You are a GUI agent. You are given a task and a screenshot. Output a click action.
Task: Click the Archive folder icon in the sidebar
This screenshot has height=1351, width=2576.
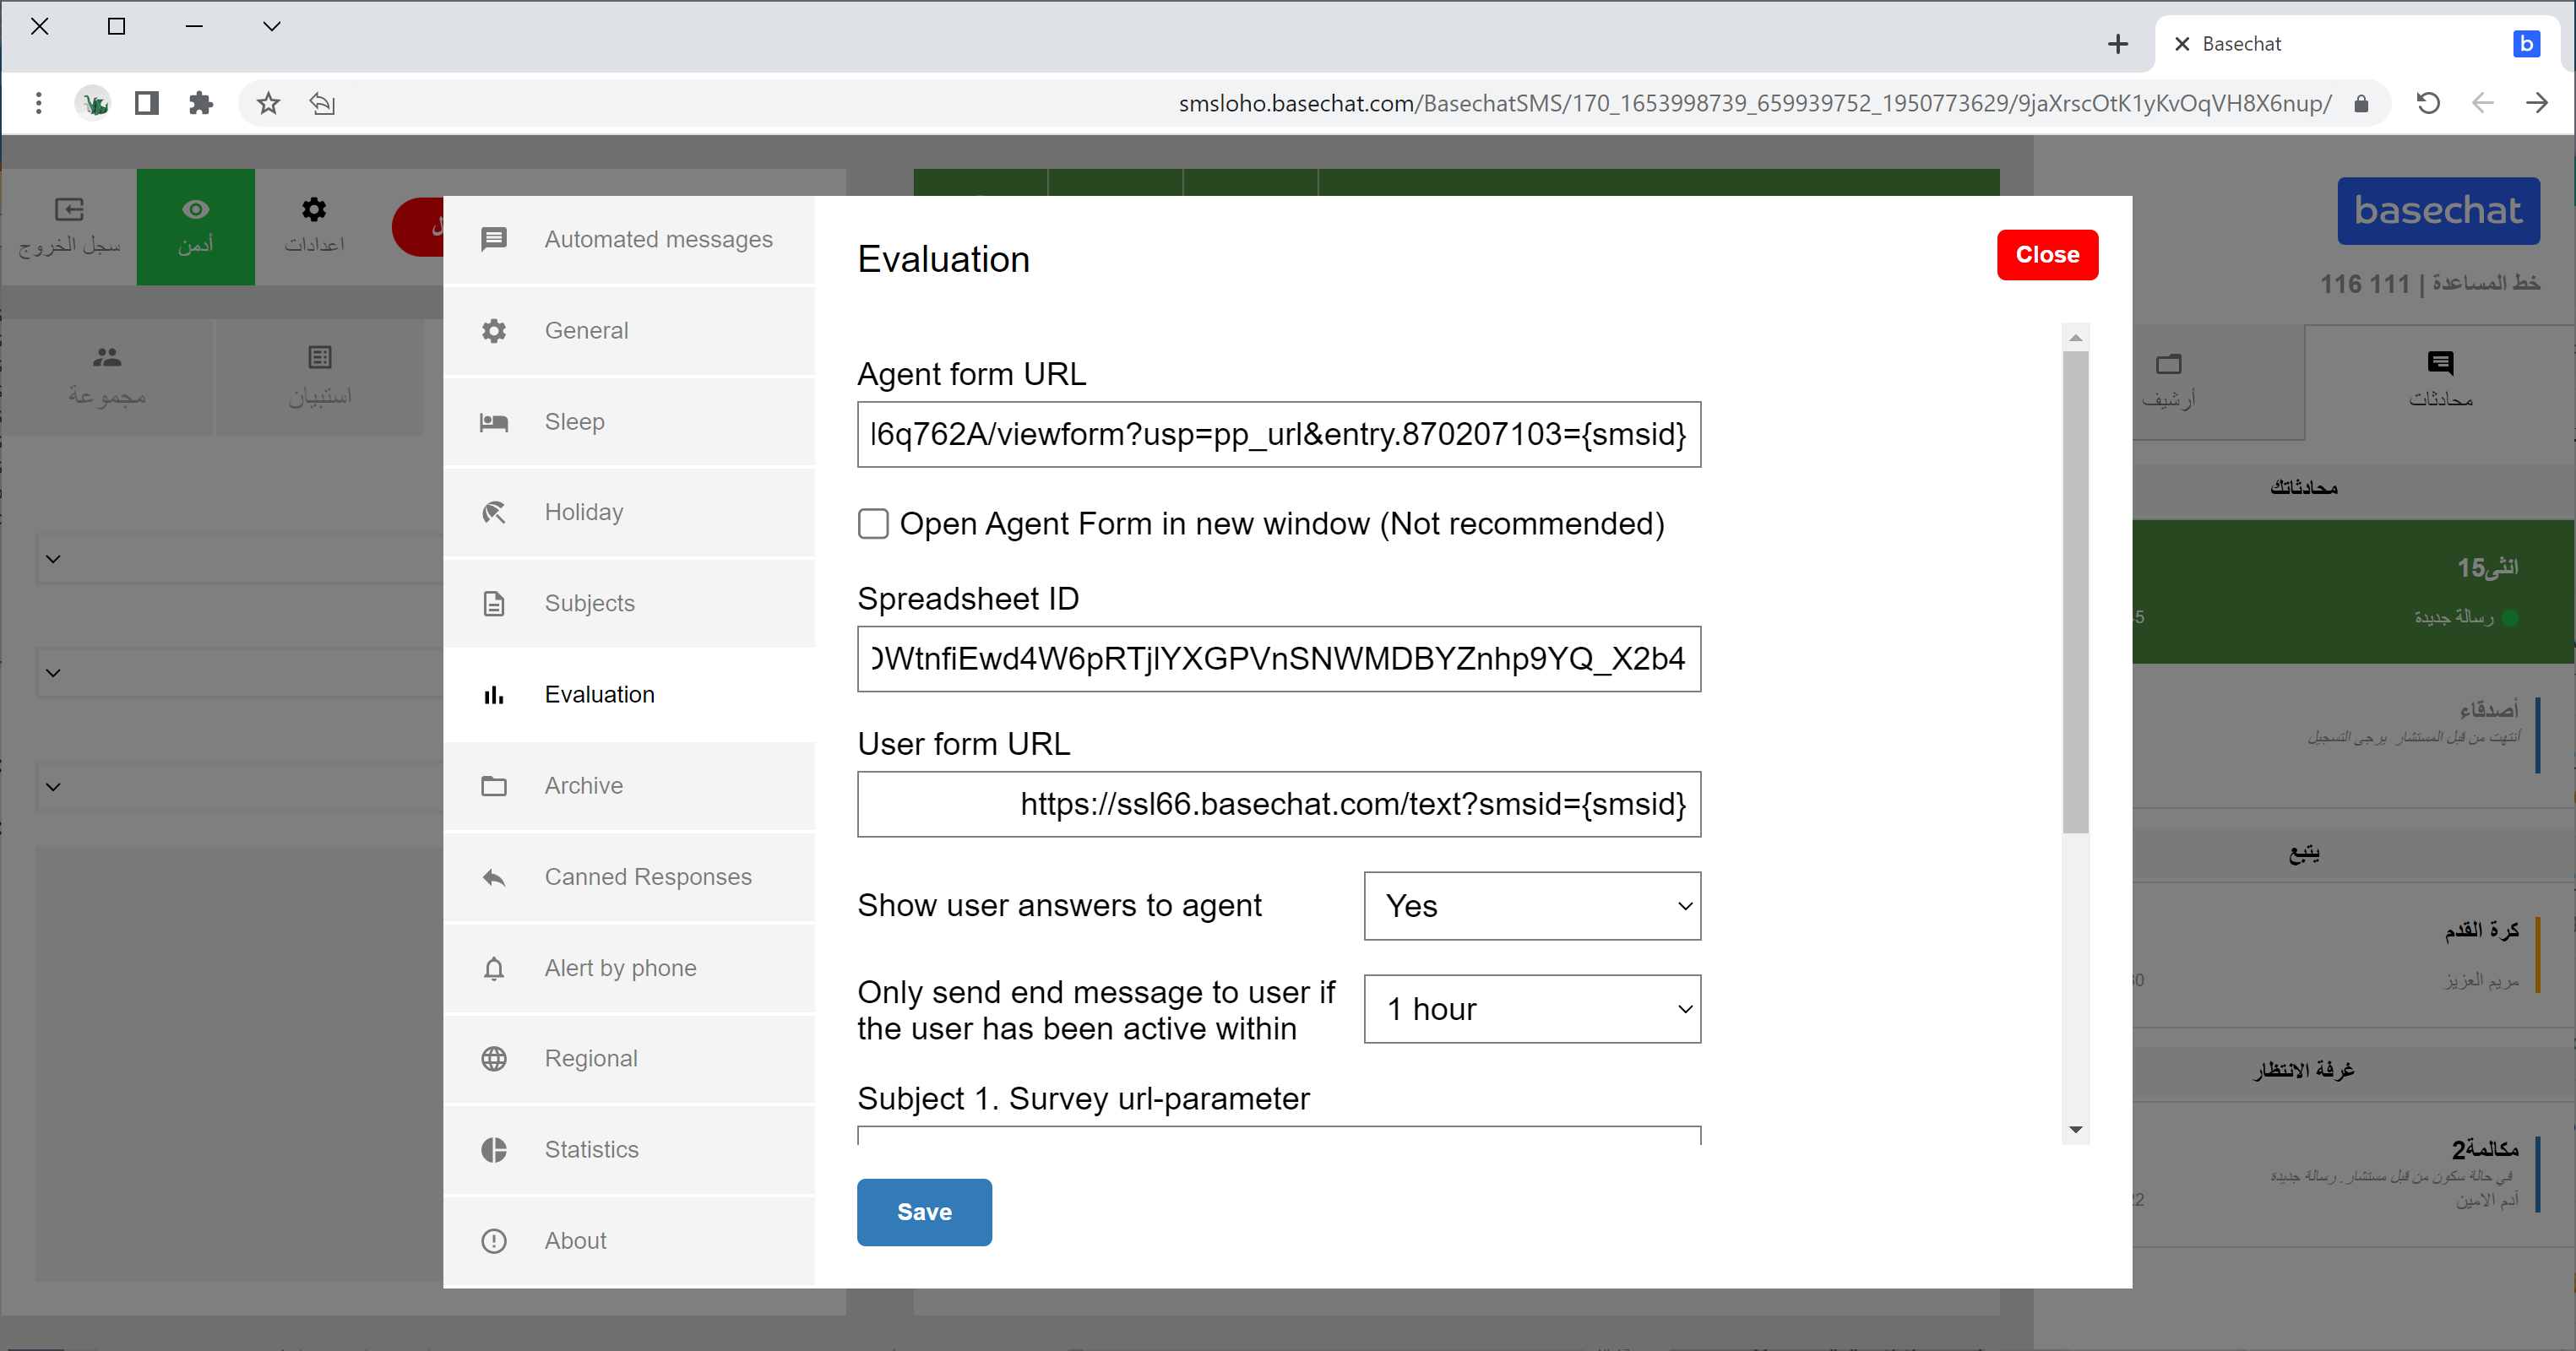coord(494,786)
